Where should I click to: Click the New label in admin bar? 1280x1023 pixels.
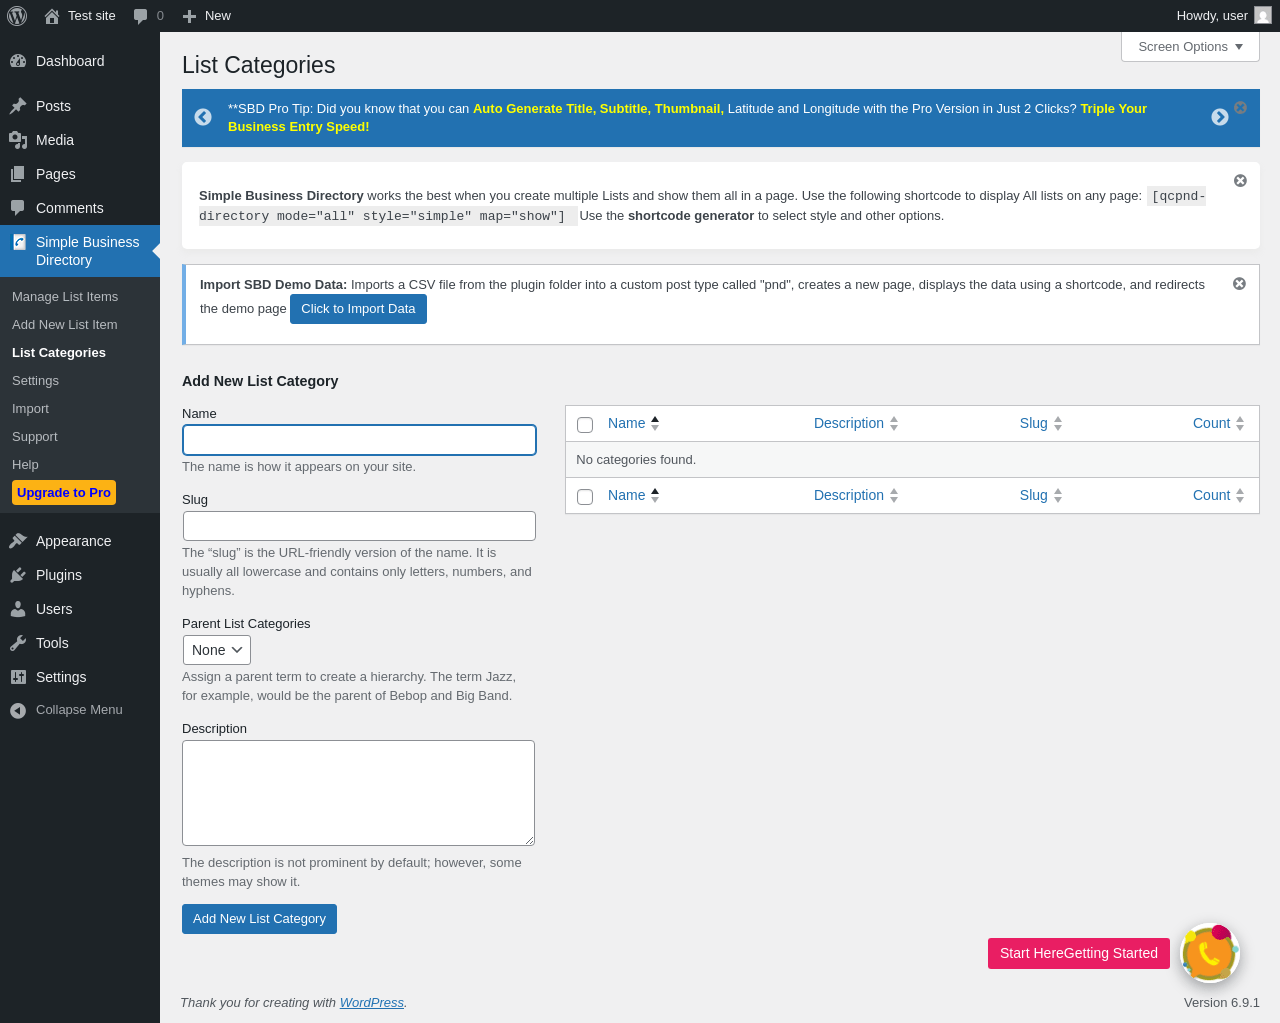click(218, 16)
